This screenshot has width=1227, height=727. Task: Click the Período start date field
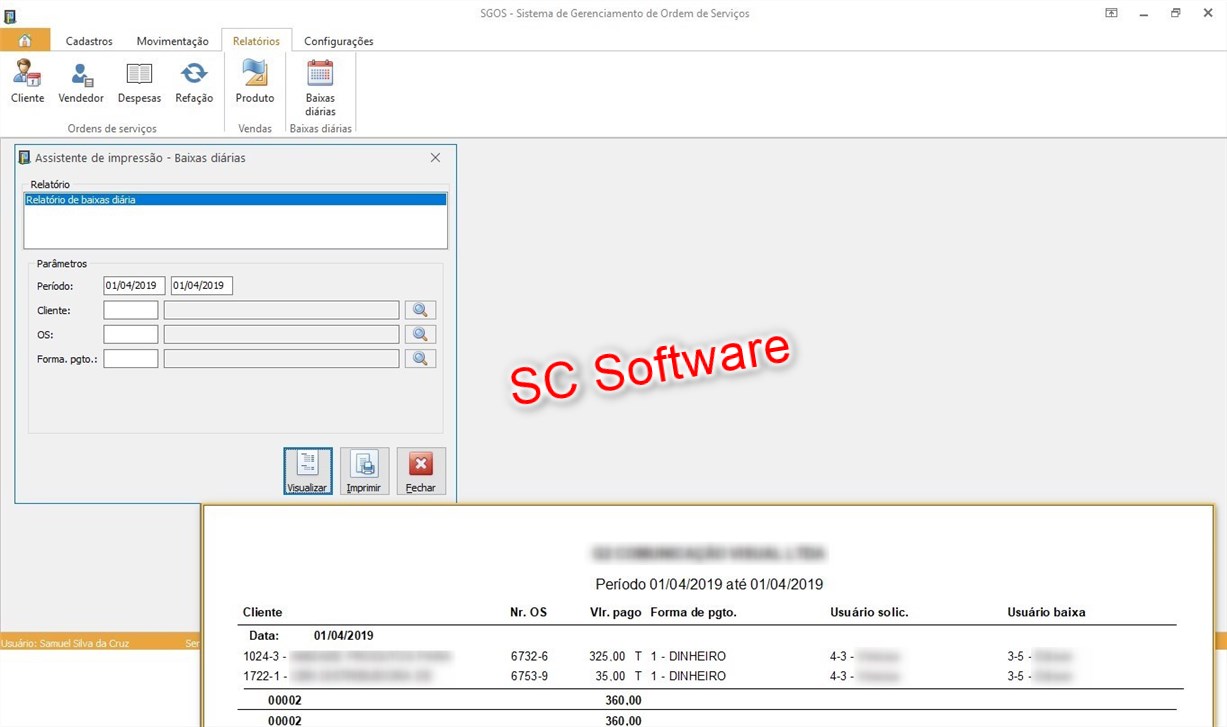pyautogui.click(x=134, y=286)
